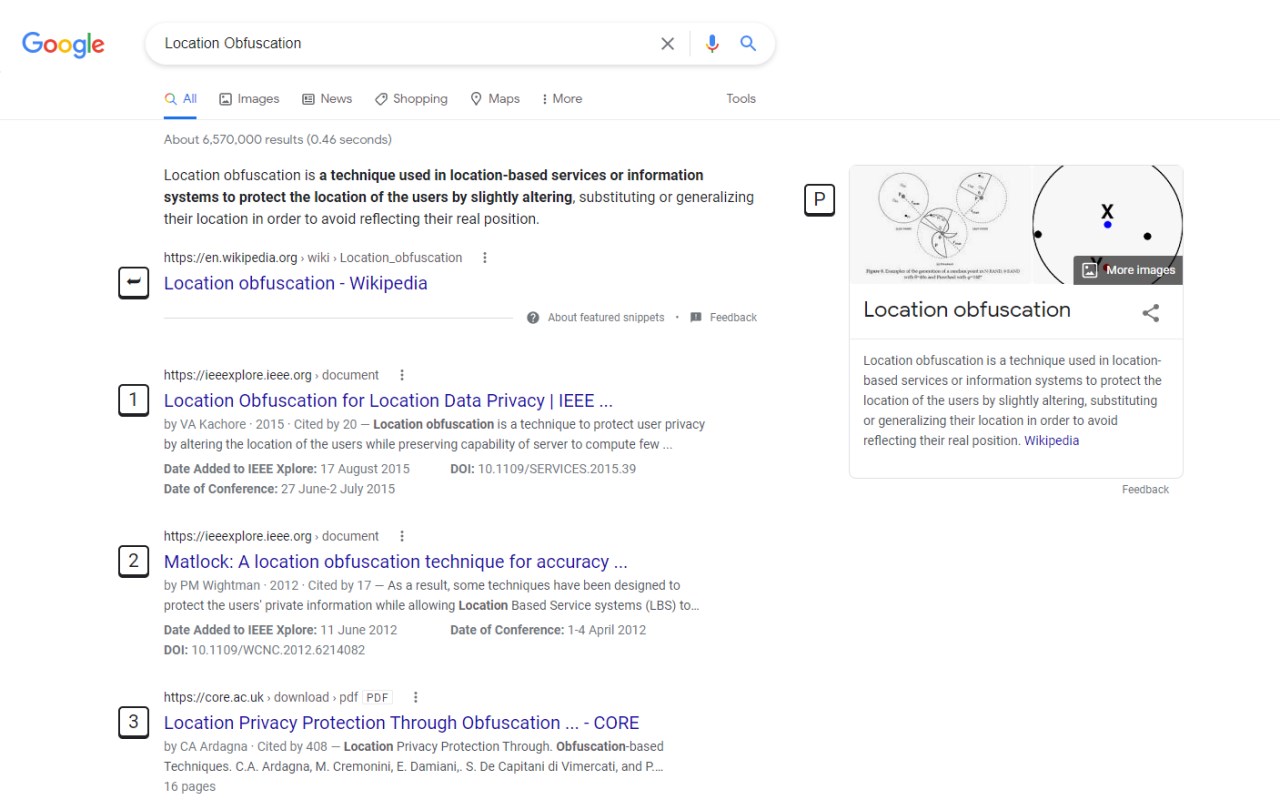The height and width of the screenshot is (800, 1280).
Task: Switch to the News tab
Action: (x=327, y=99)
